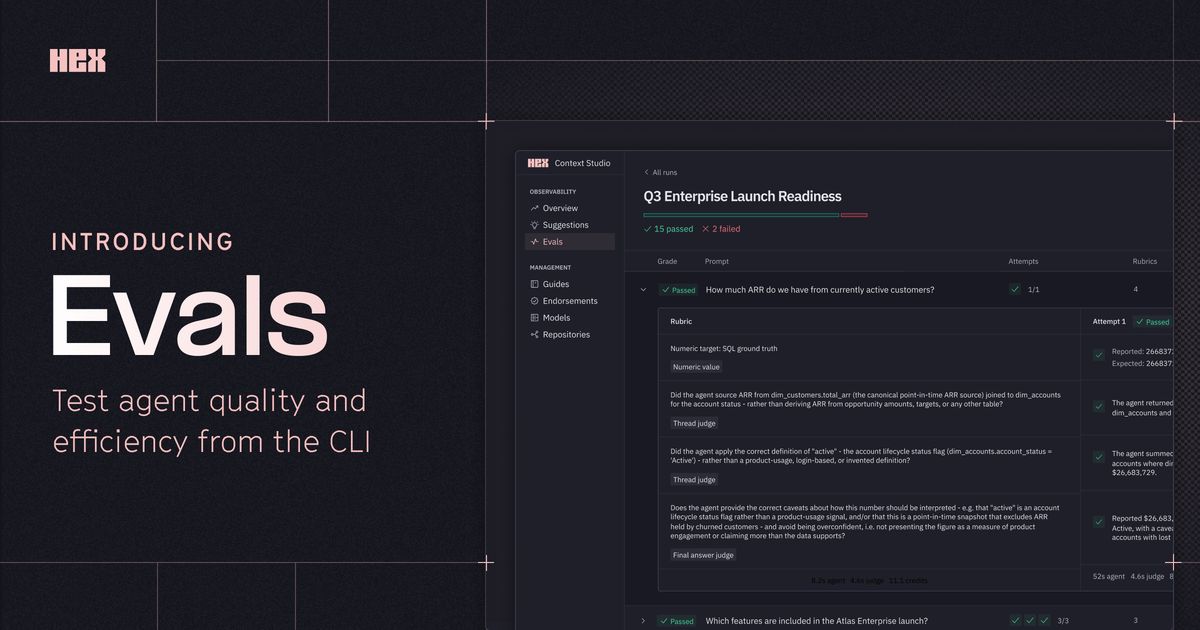Image resolution: width=1200 pixels, height=630 pixels.
Task: Click the Final answer judge tag
Action: (x=703, y=555)
